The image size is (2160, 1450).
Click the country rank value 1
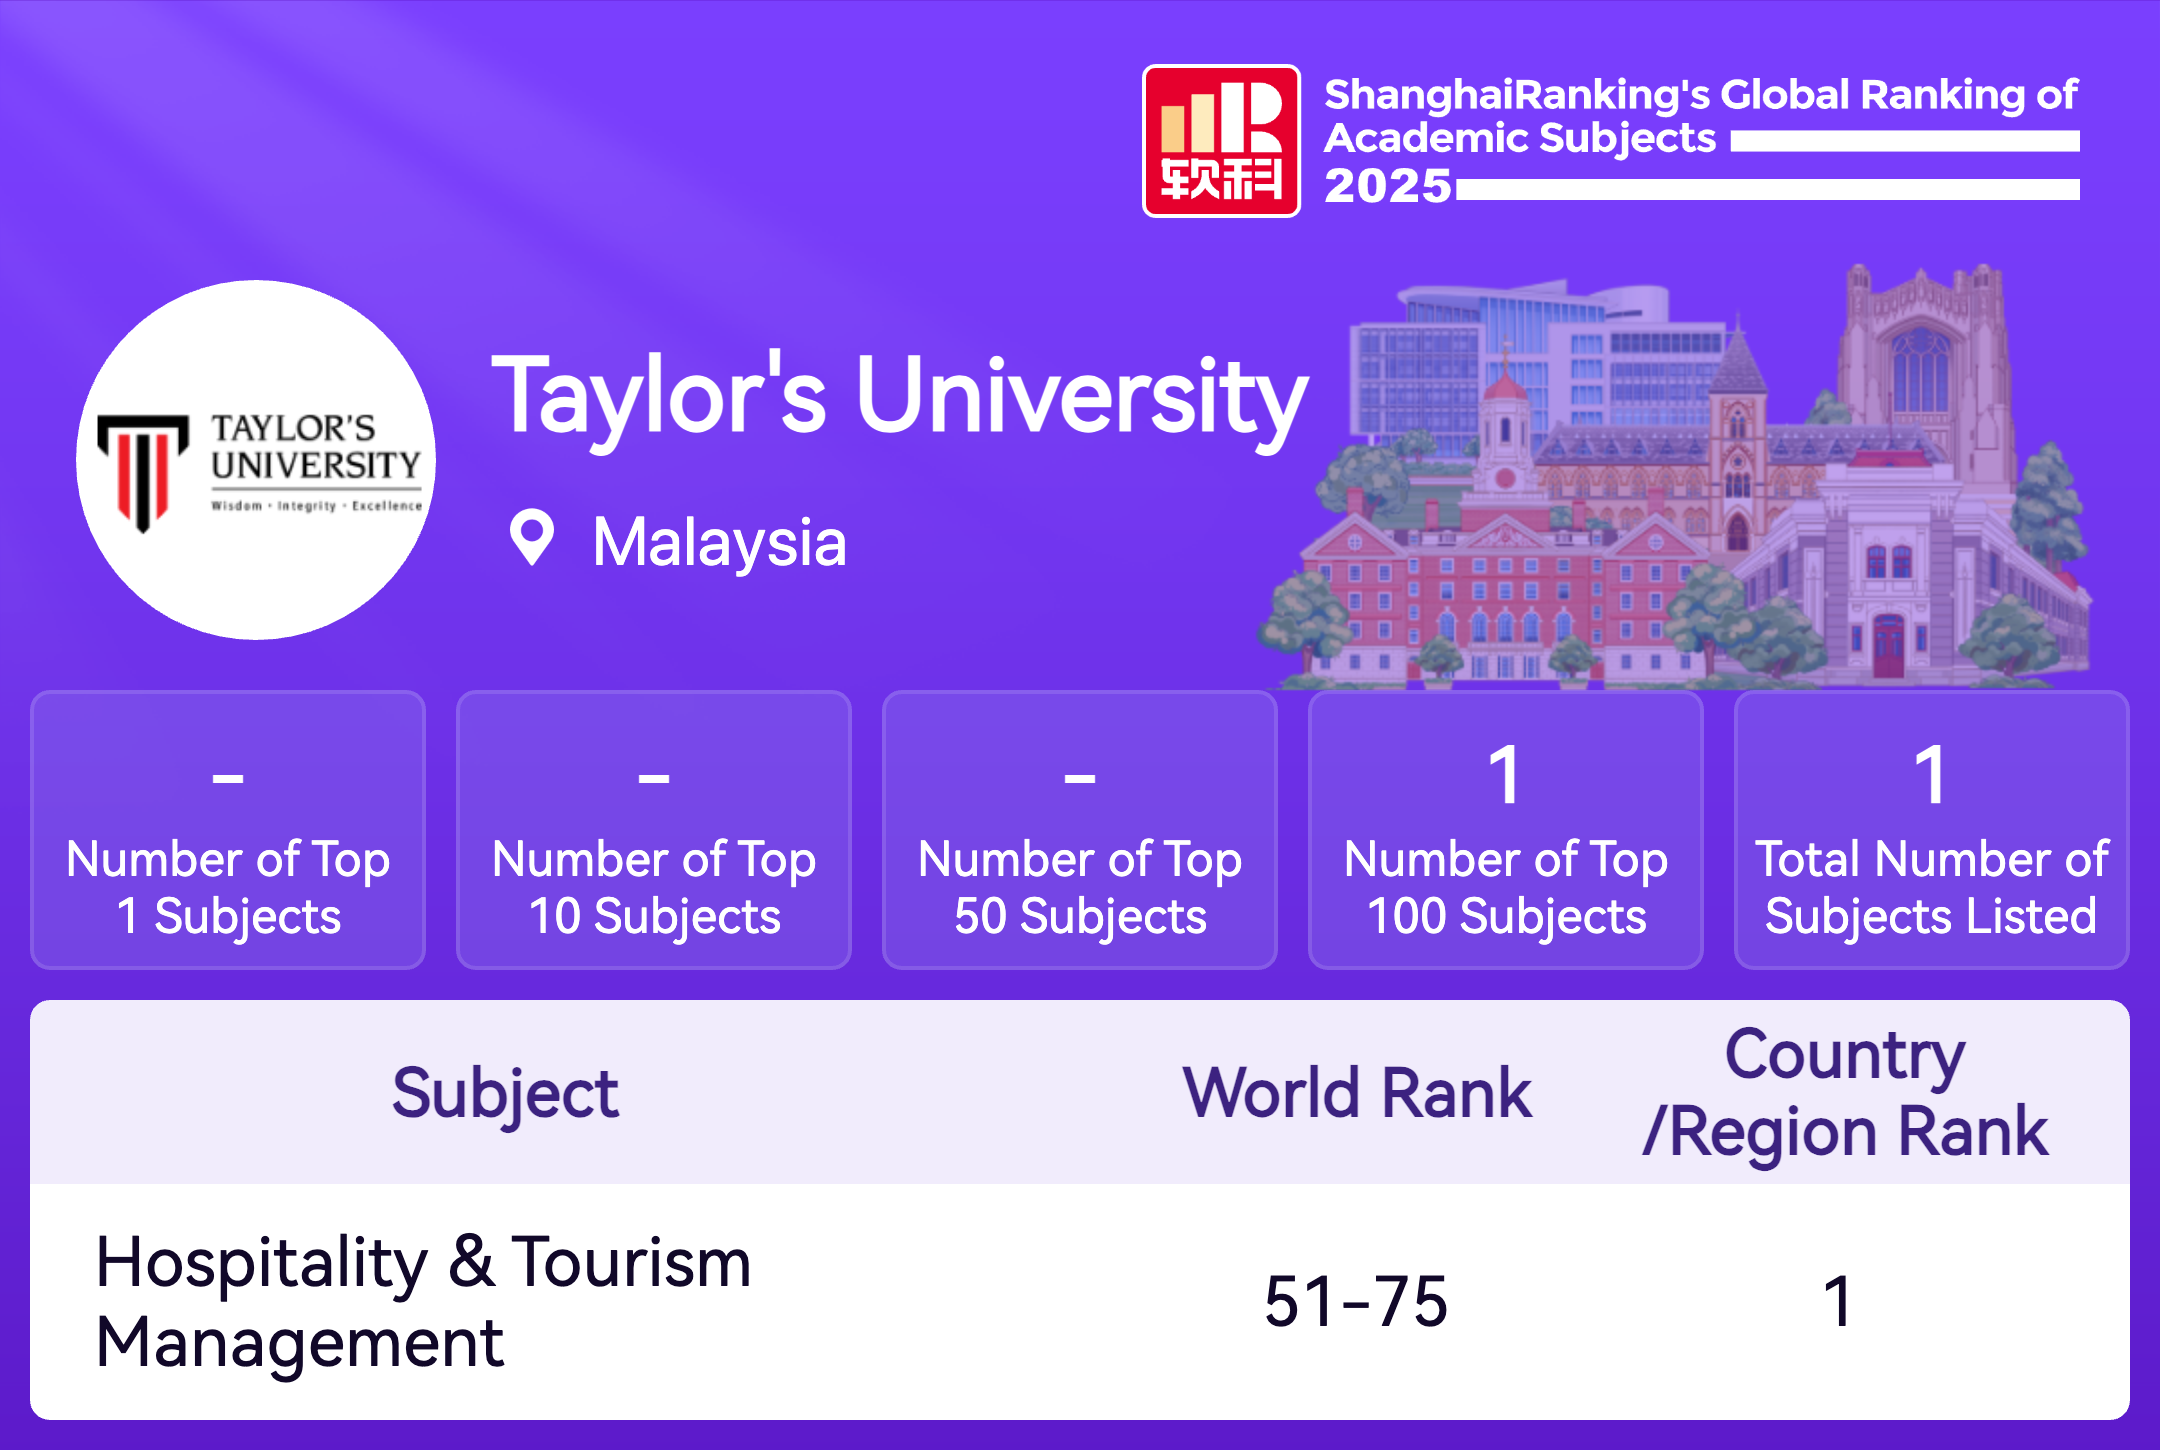[1838, 1301]
